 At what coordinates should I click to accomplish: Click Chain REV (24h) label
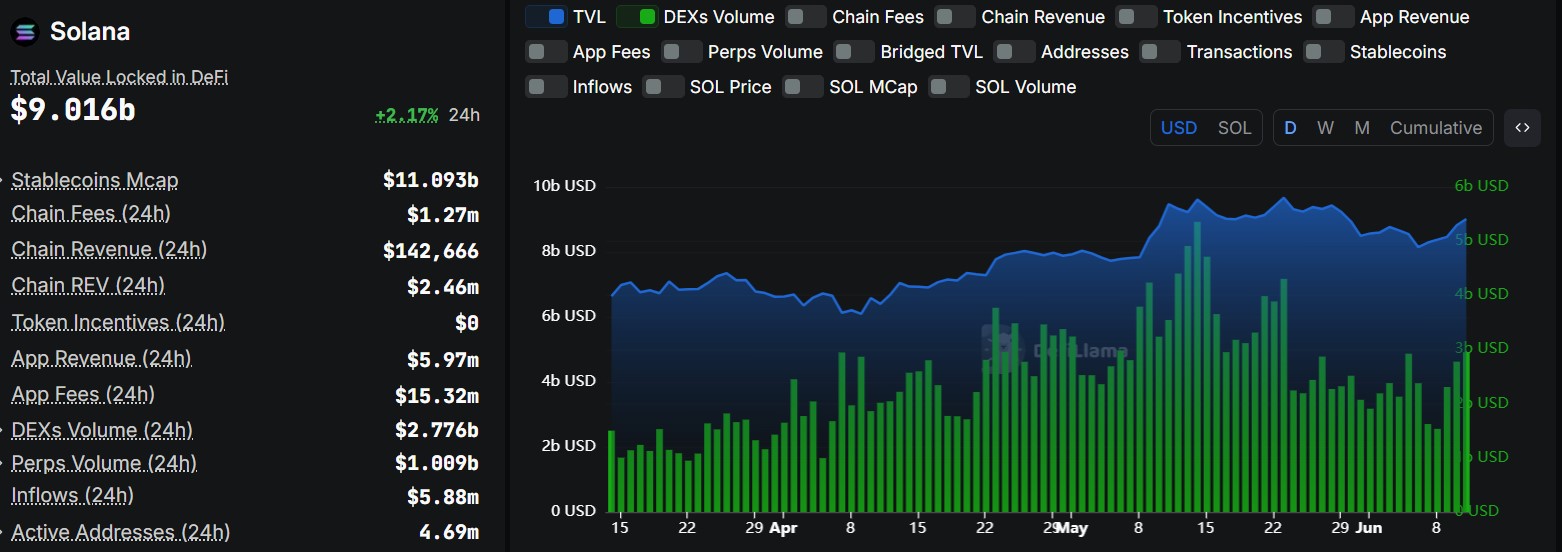point(88,286)
